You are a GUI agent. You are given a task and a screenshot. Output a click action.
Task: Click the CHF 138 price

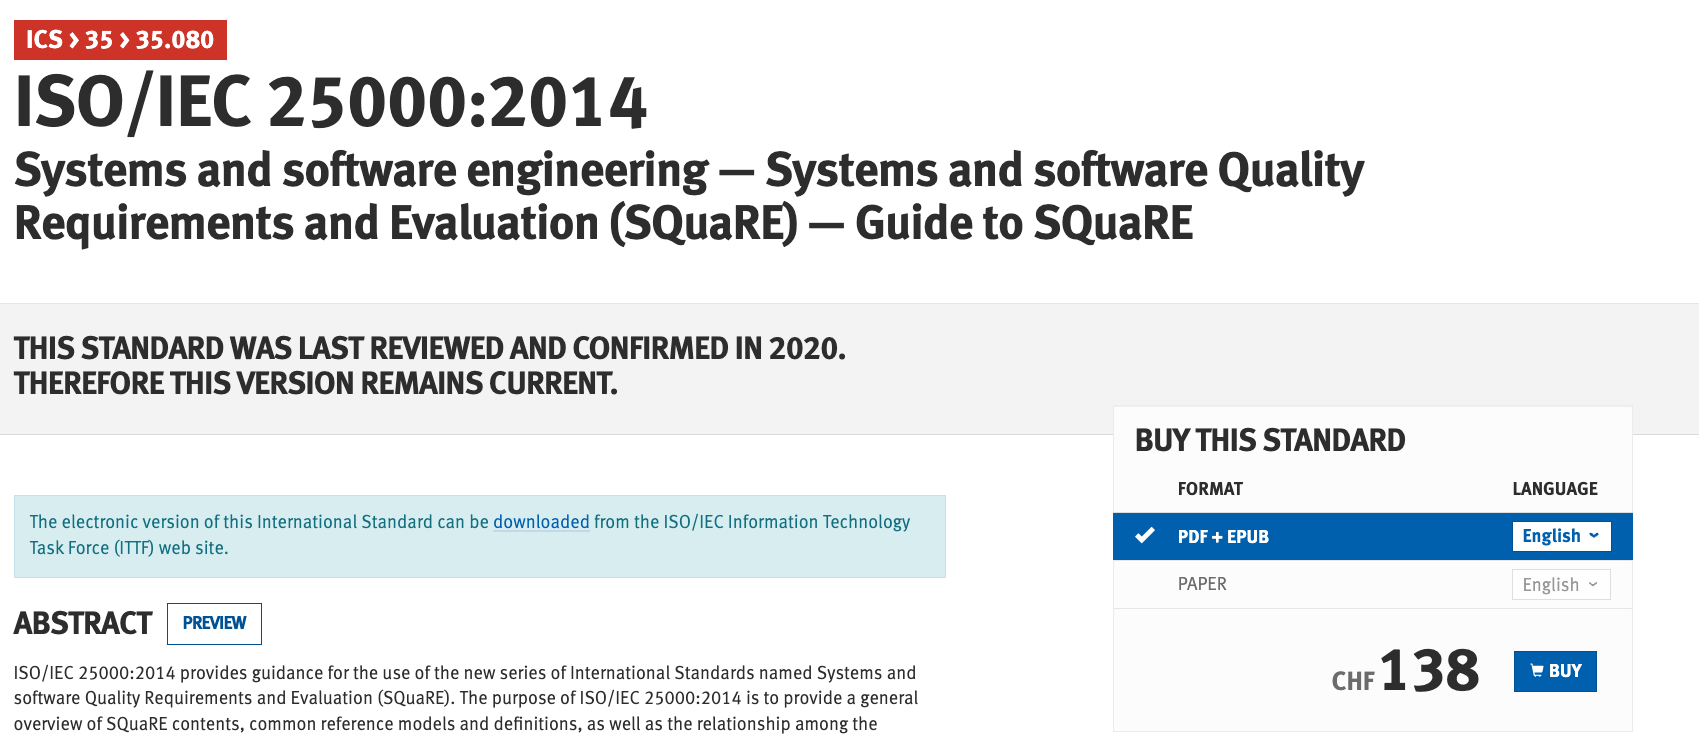click(1405, 671)
